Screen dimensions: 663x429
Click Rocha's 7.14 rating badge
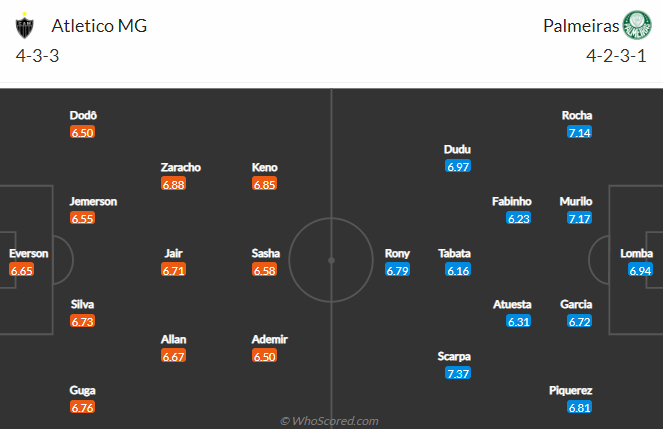579,132
